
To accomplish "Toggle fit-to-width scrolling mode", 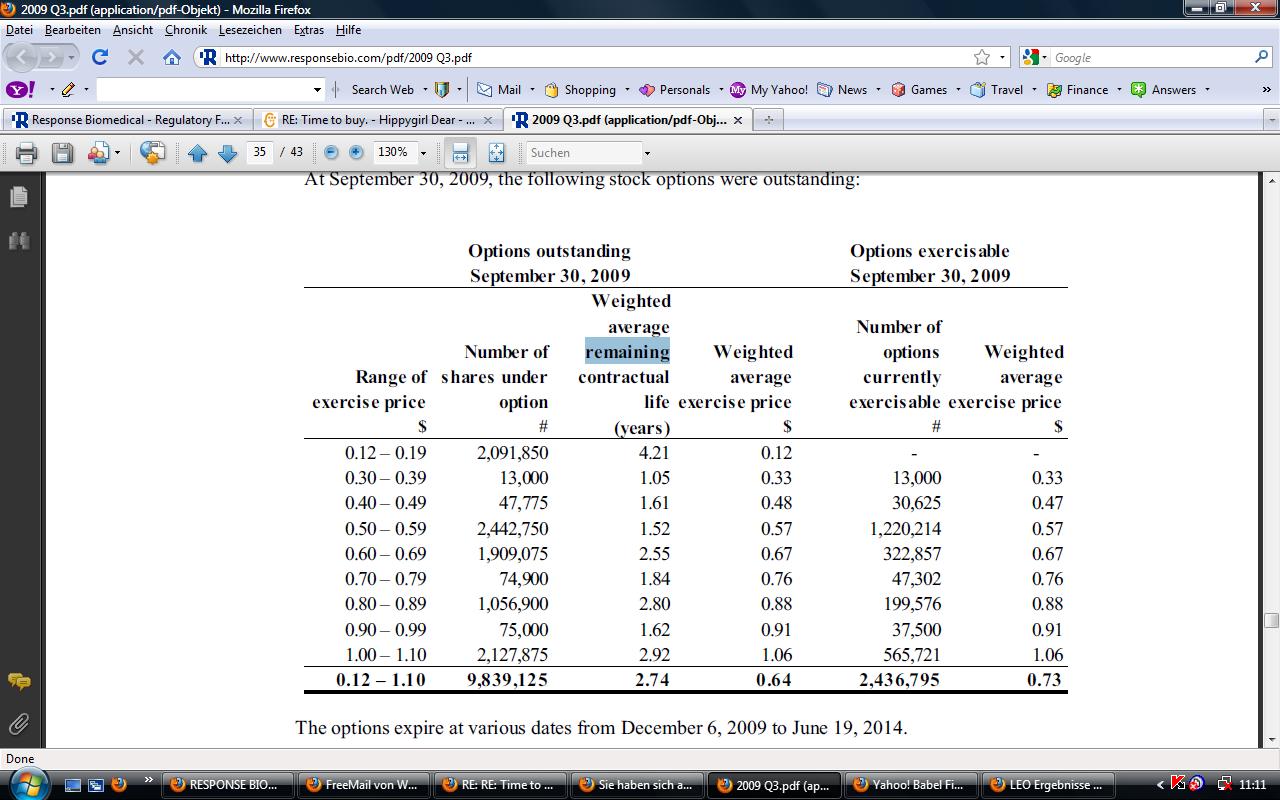I will coord(460,153).
